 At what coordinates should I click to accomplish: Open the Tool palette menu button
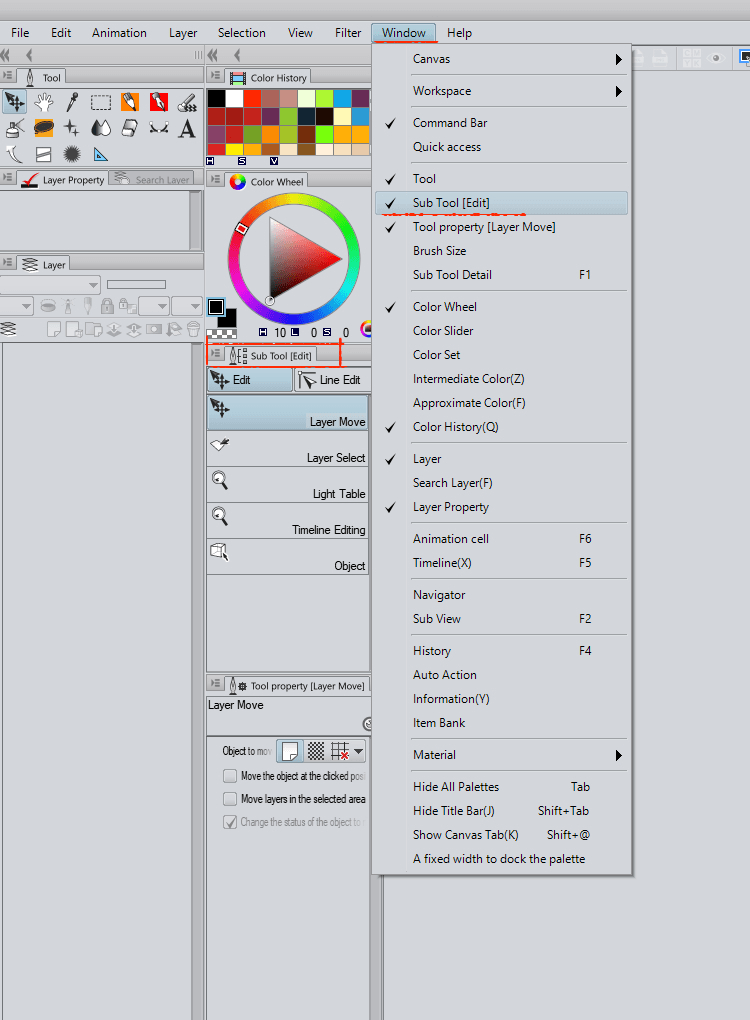(x=7, y=77)
